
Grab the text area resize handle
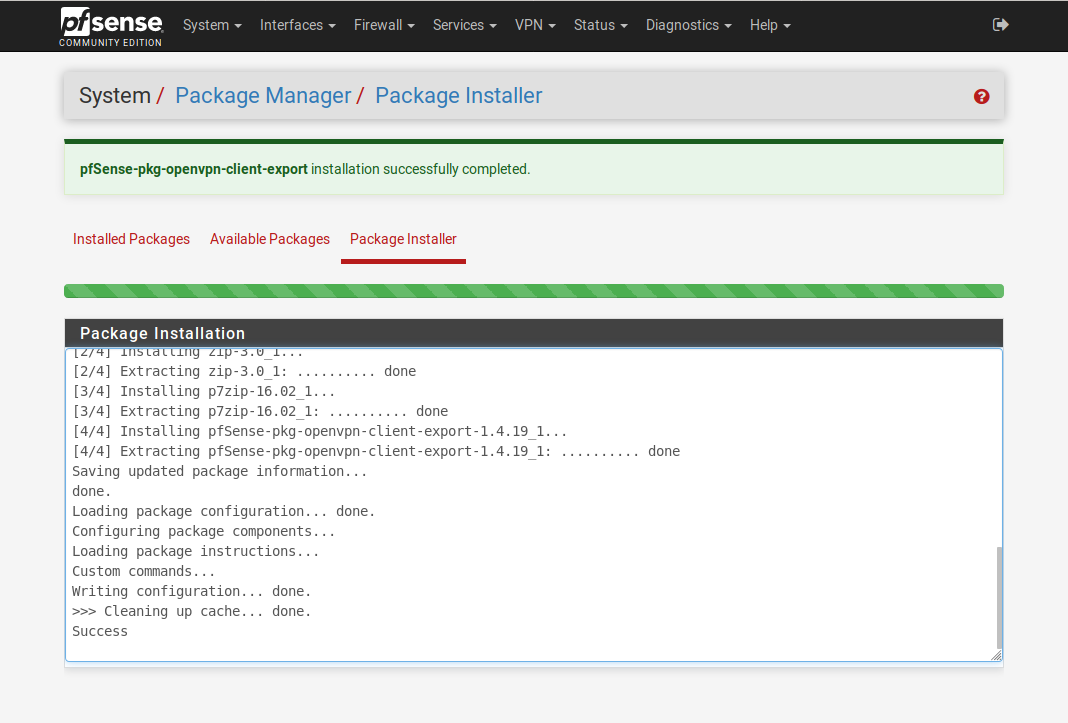996,655
